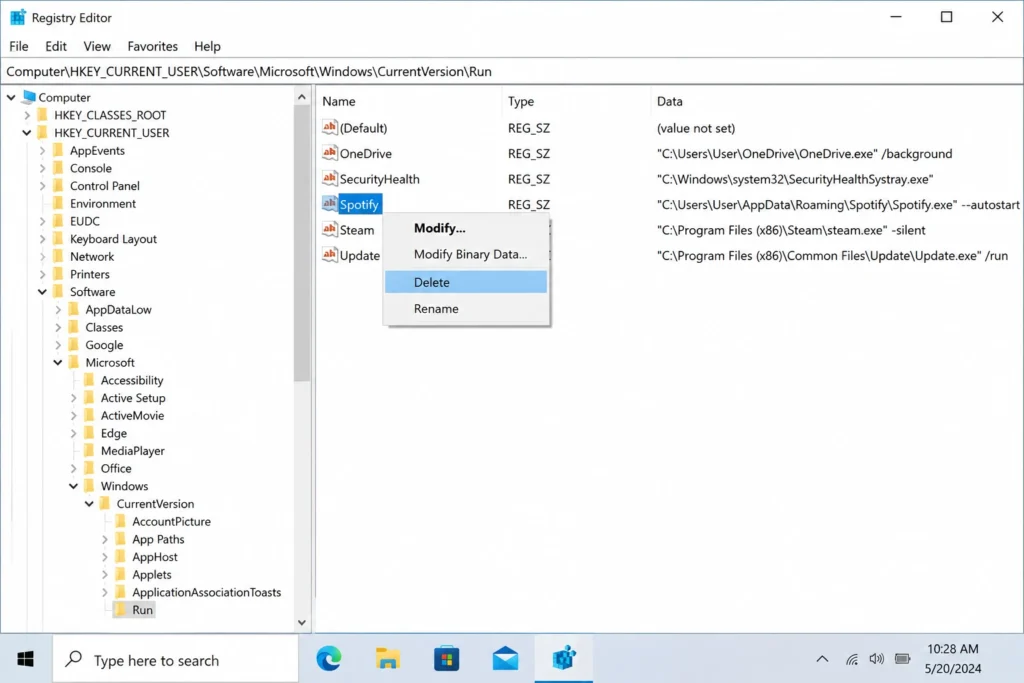Screen dimensions: 1024x683
Task: Click the Run key folder icon
Action: click(121, 609)
